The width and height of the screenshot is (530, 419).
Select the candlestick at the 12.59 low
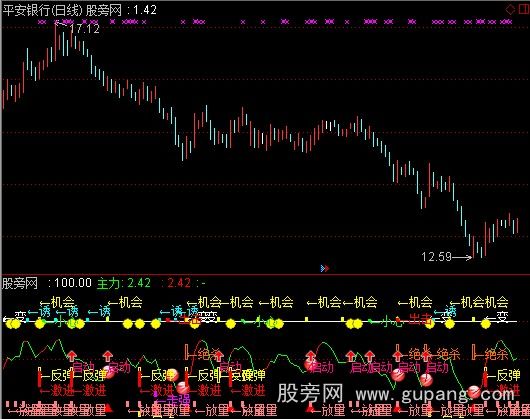(473, 247)
